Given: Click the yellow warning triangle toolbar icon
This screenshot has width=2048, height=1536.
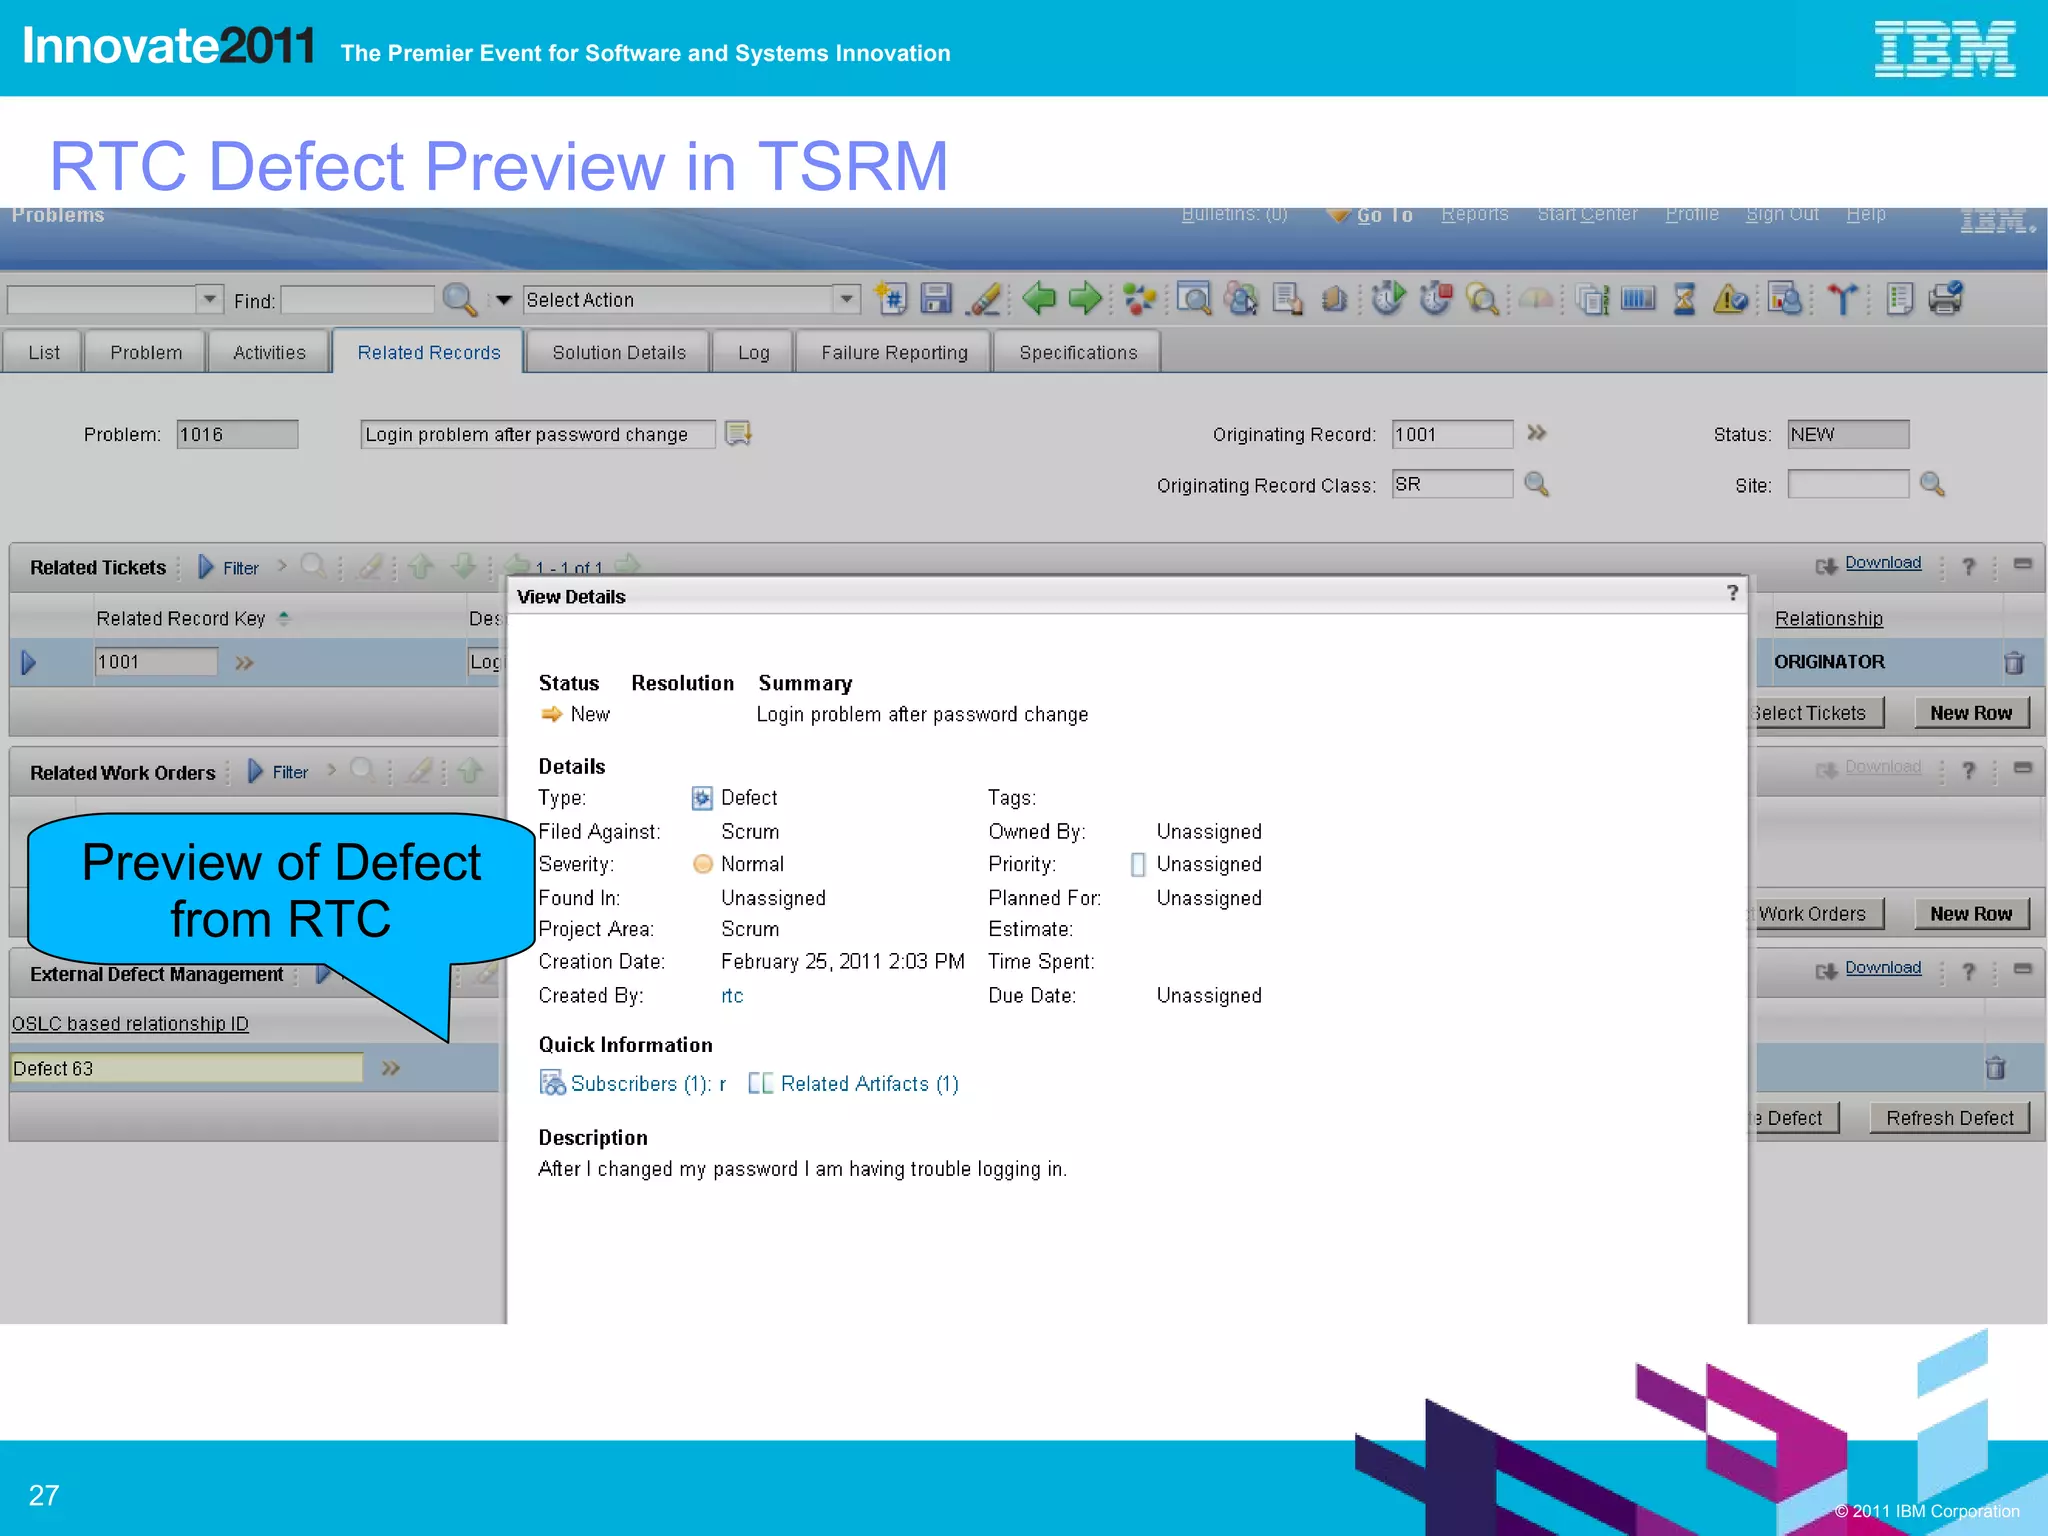Looking at the screenshot, I should point(1730,298).
